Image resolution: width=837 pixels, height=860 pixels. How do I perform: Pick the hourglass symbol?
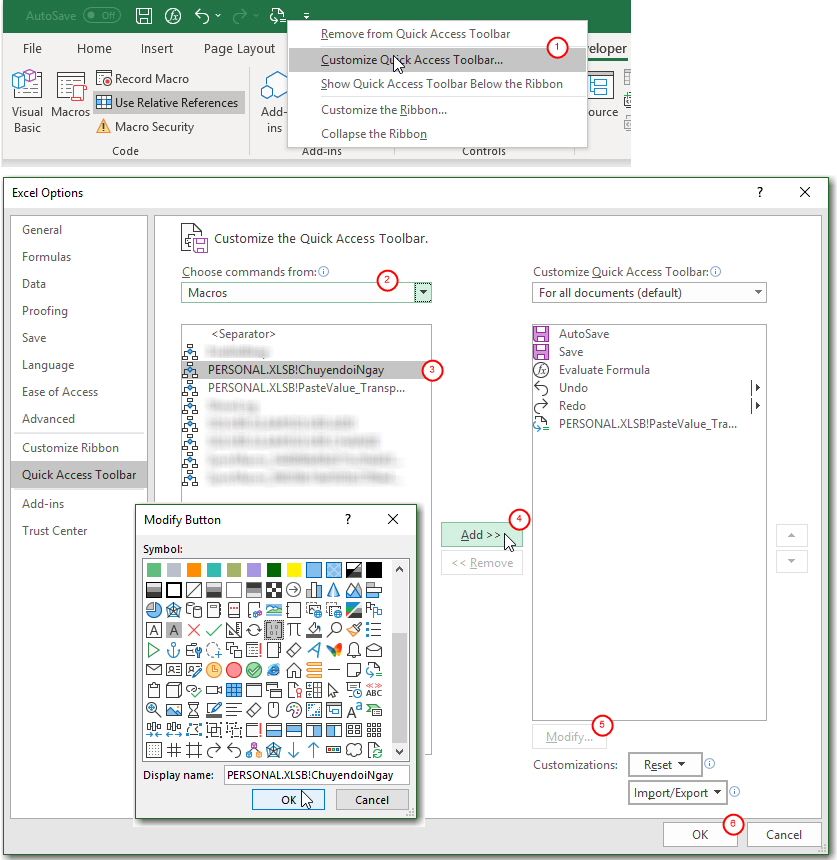(x=194, y=710)
